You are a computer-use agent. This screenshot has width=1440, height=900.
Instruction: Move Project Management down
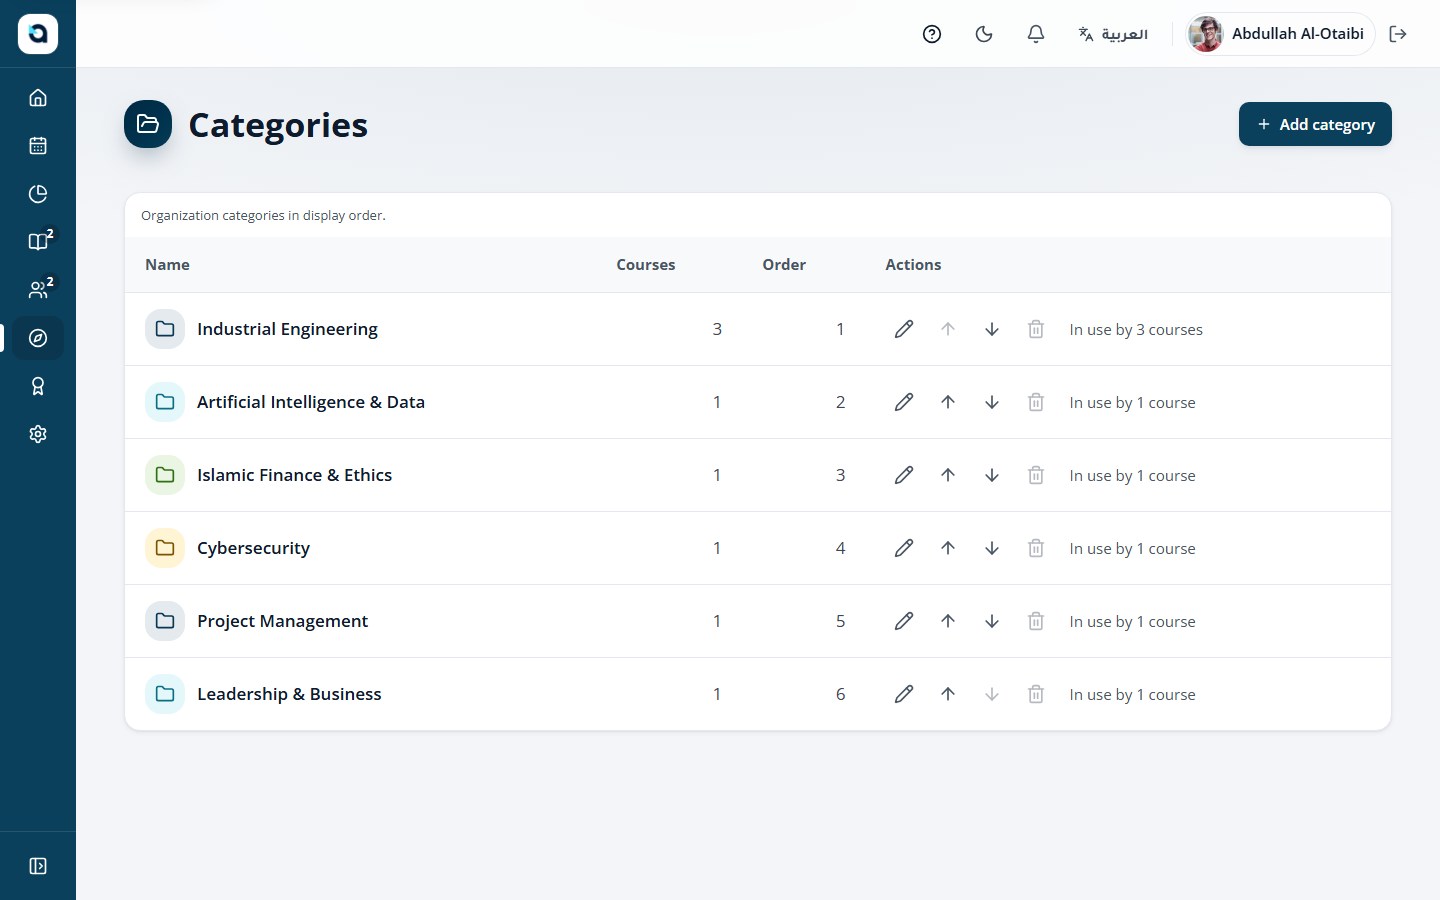coord(992,621)
